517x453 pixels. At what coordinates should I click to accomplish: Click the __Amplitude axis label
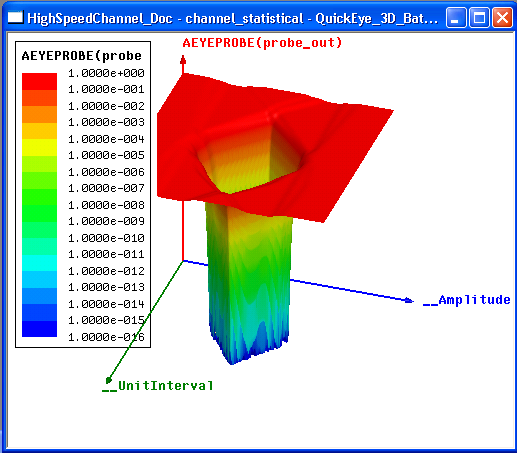(467, 300)
